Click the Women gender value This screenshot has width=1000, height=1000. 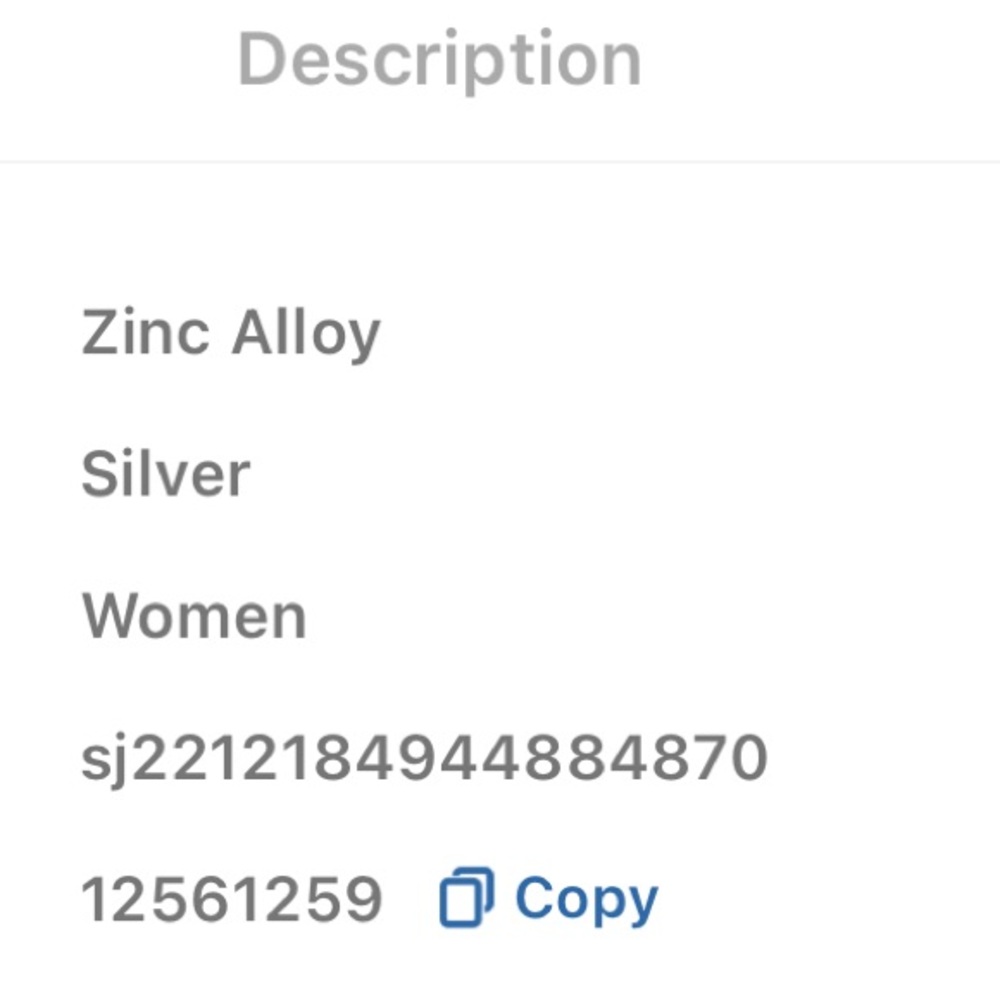coord(194,617)
